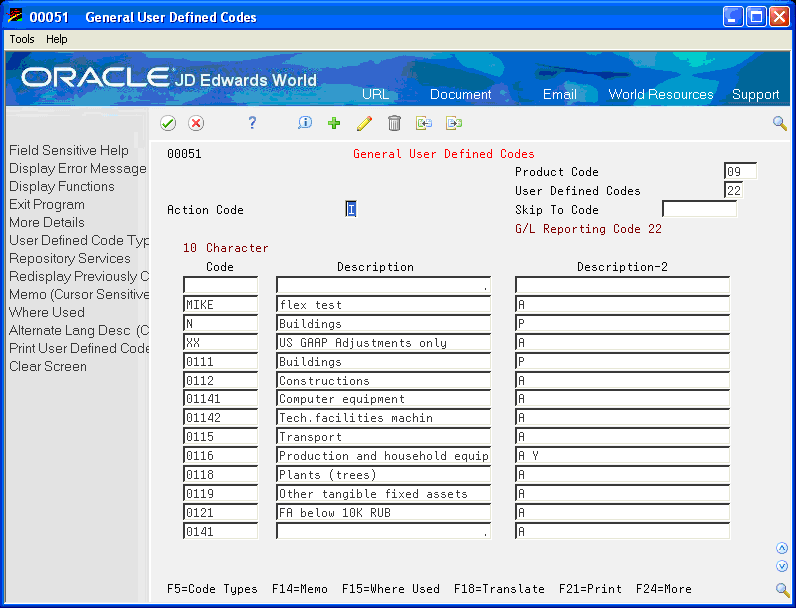The width and height of the screenshot is (796, 608).
Task: Select More Details in sidebar
Action: pos(47,222)
